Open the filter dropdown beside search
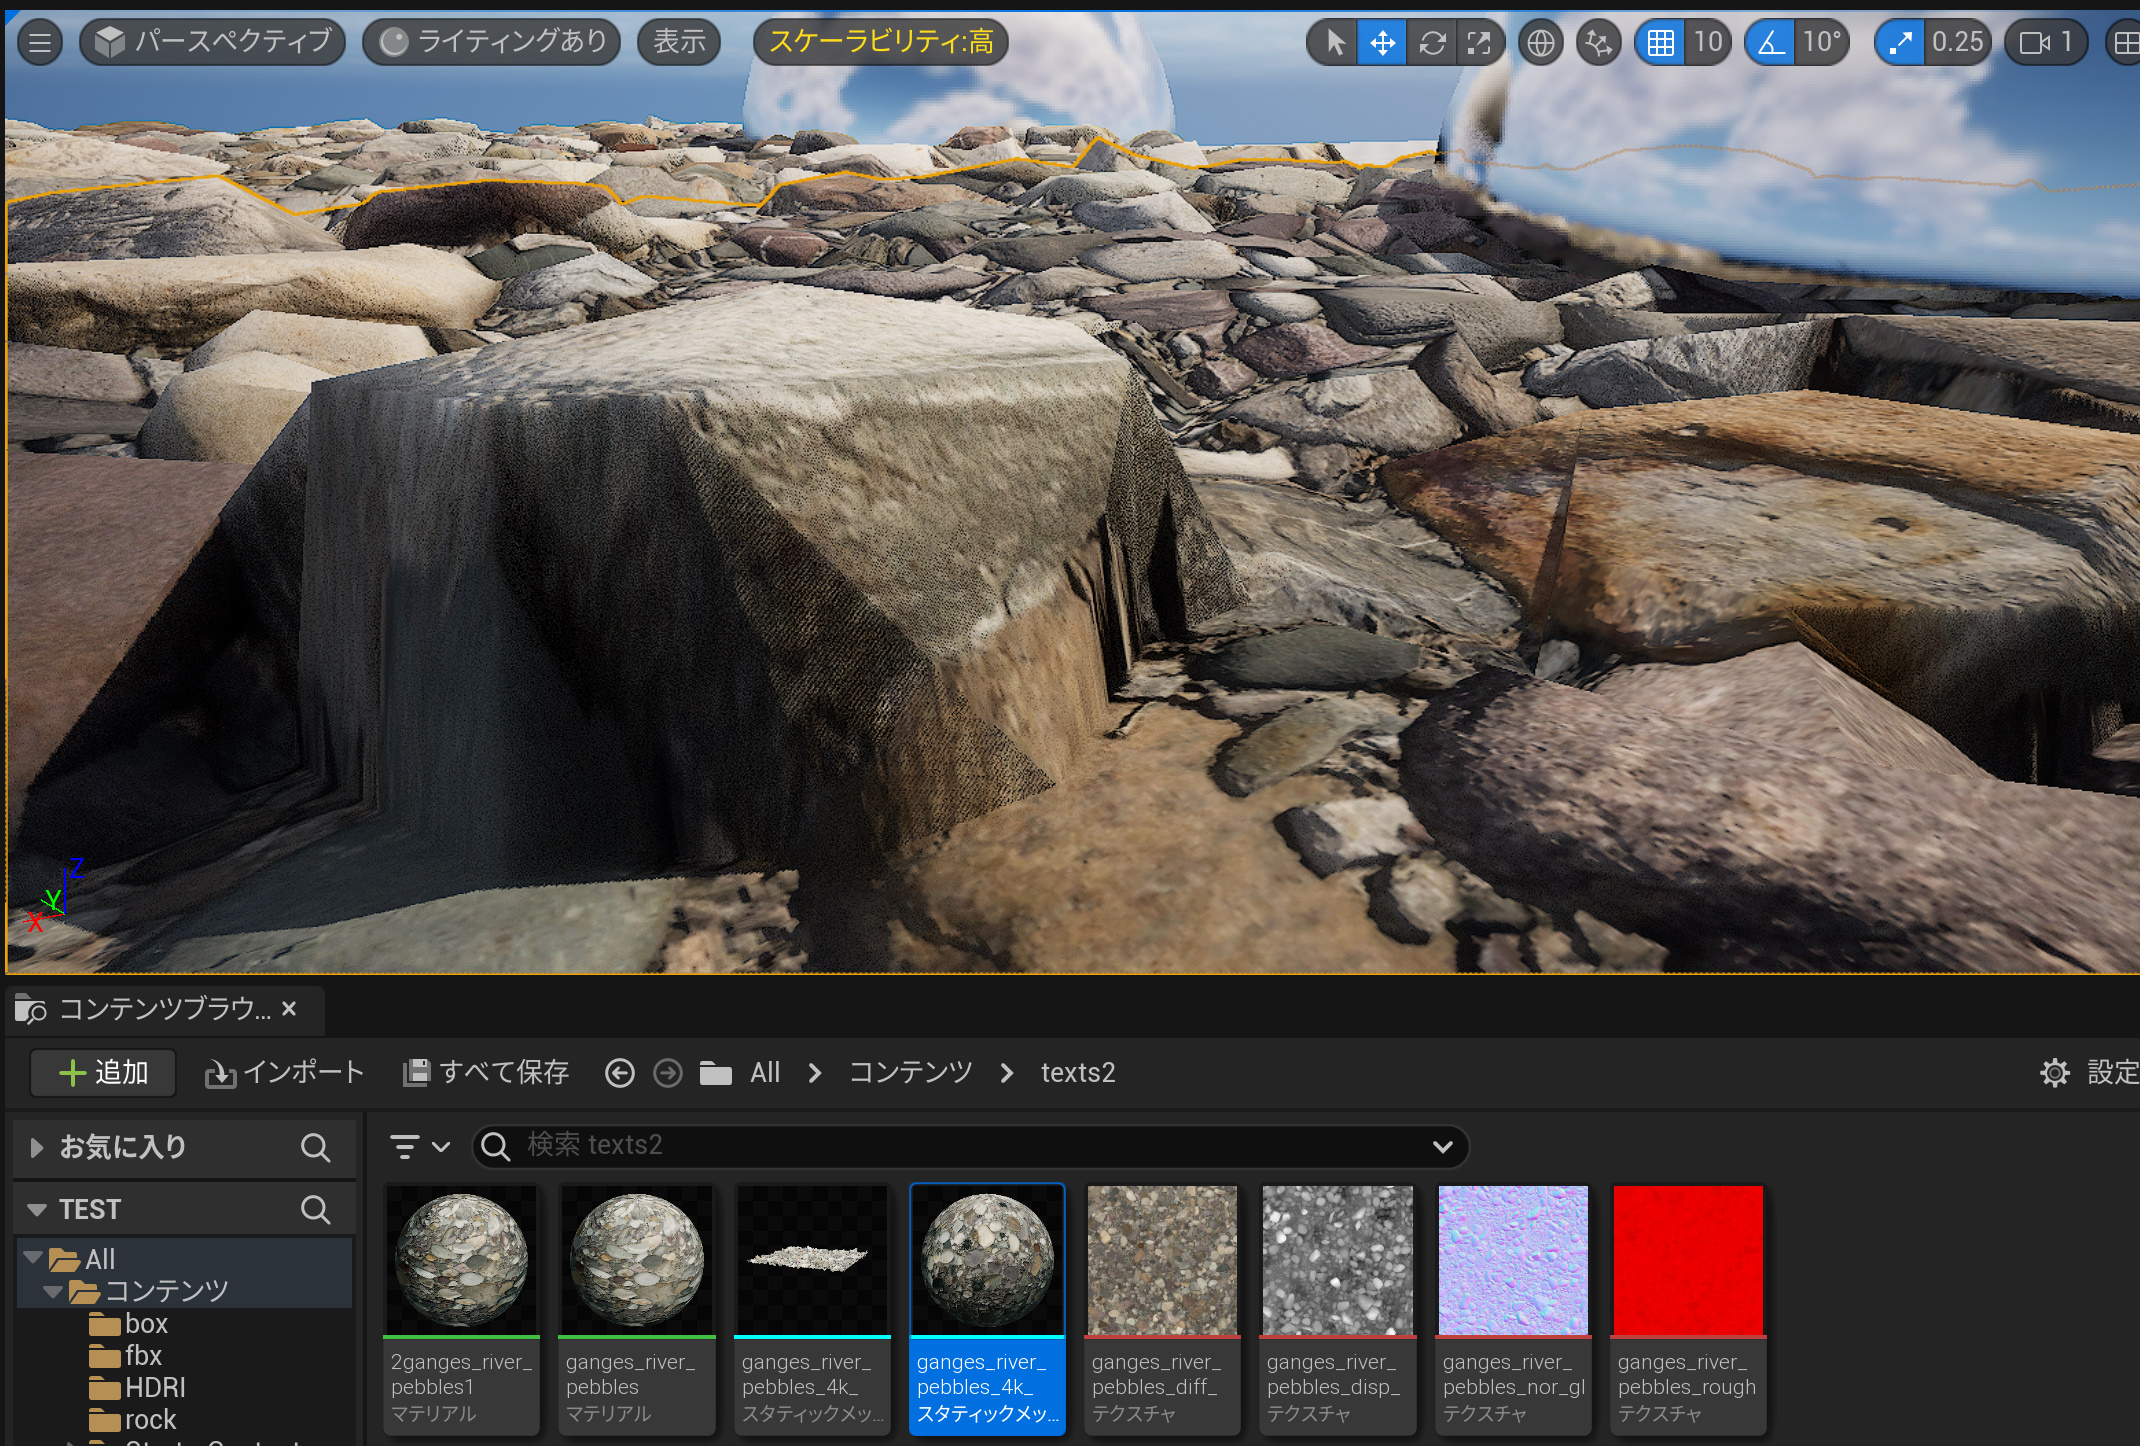 coord(419,1146)
